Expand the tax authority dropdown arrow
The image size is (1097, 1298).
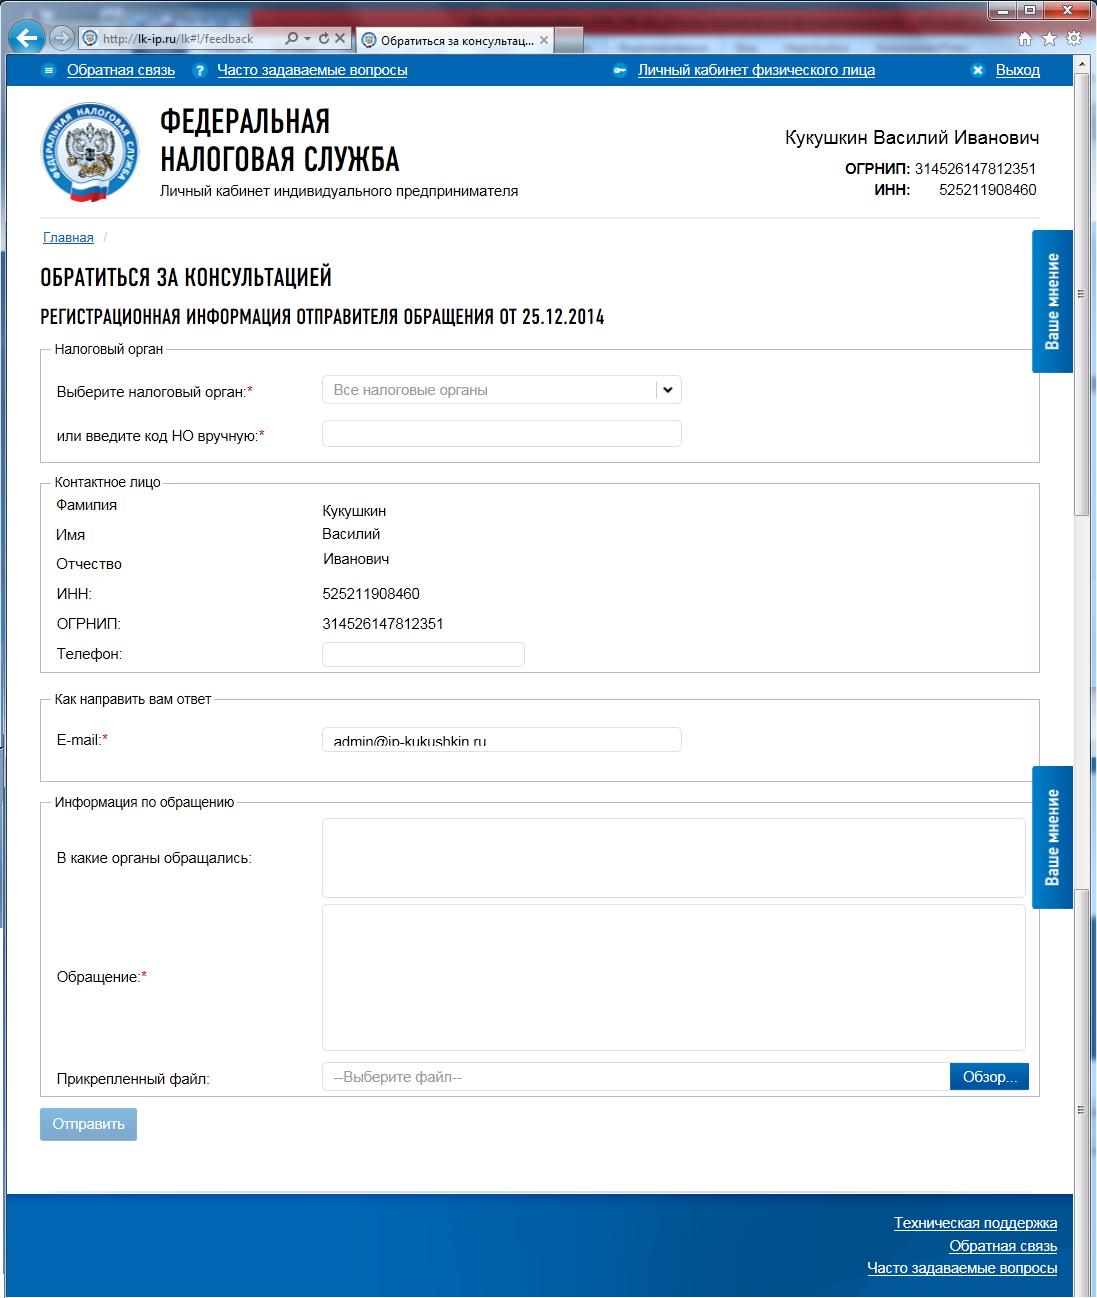668,390
